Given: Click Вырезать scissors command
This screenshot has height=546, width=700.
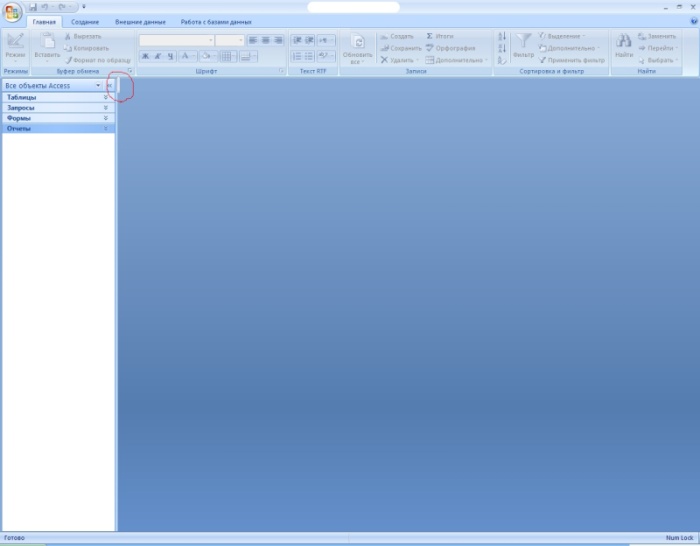Looking at the screenshot, I should [83, 36].
